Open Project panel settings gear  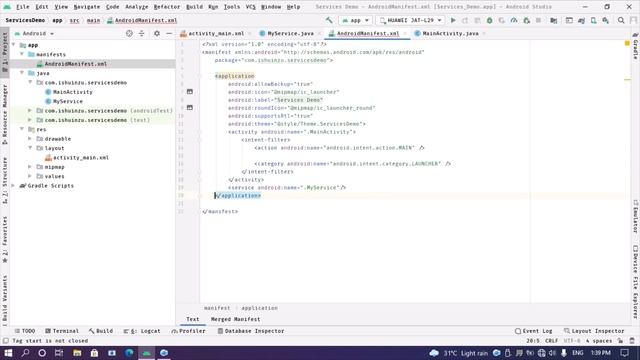click(x=157, y=33)
